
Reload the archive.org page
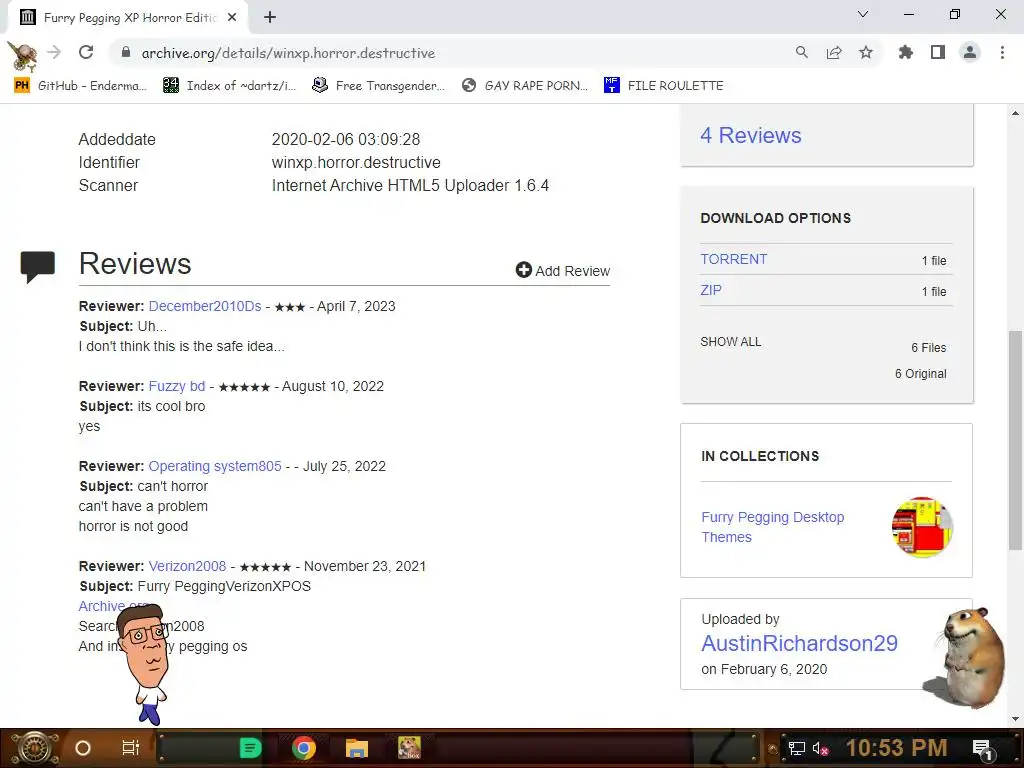click(x=86, y=52)
